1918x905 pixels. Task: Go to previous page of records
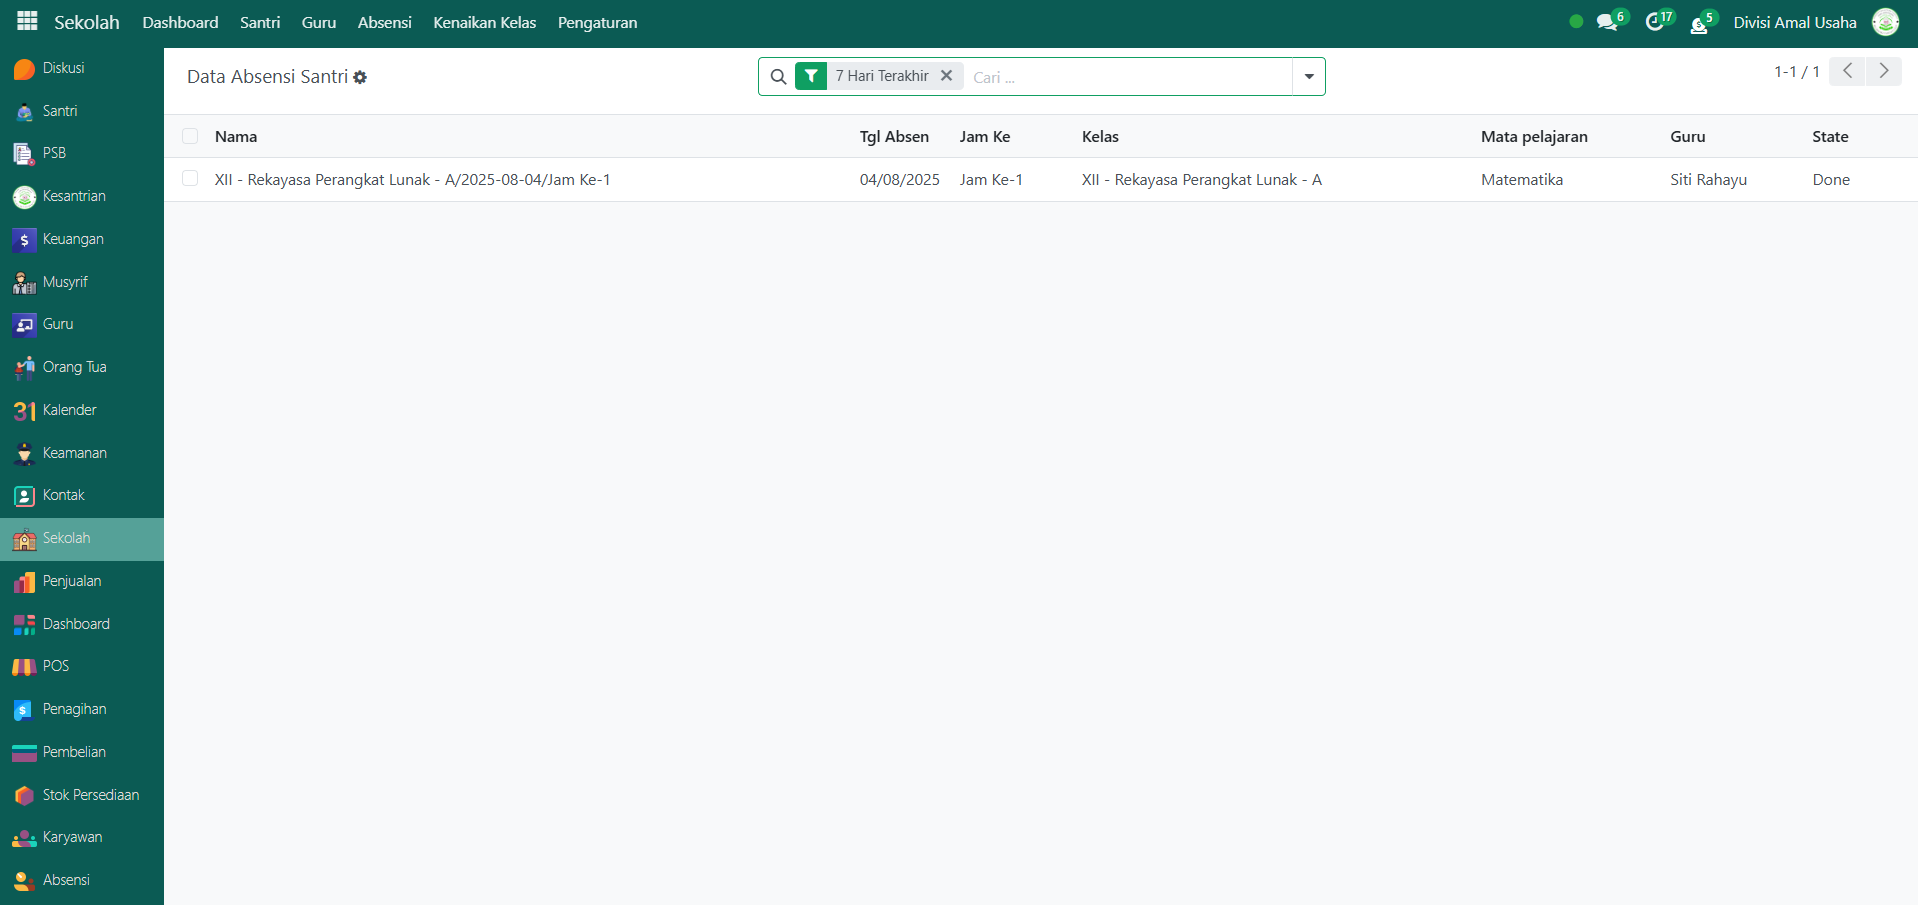(1847, 71)
